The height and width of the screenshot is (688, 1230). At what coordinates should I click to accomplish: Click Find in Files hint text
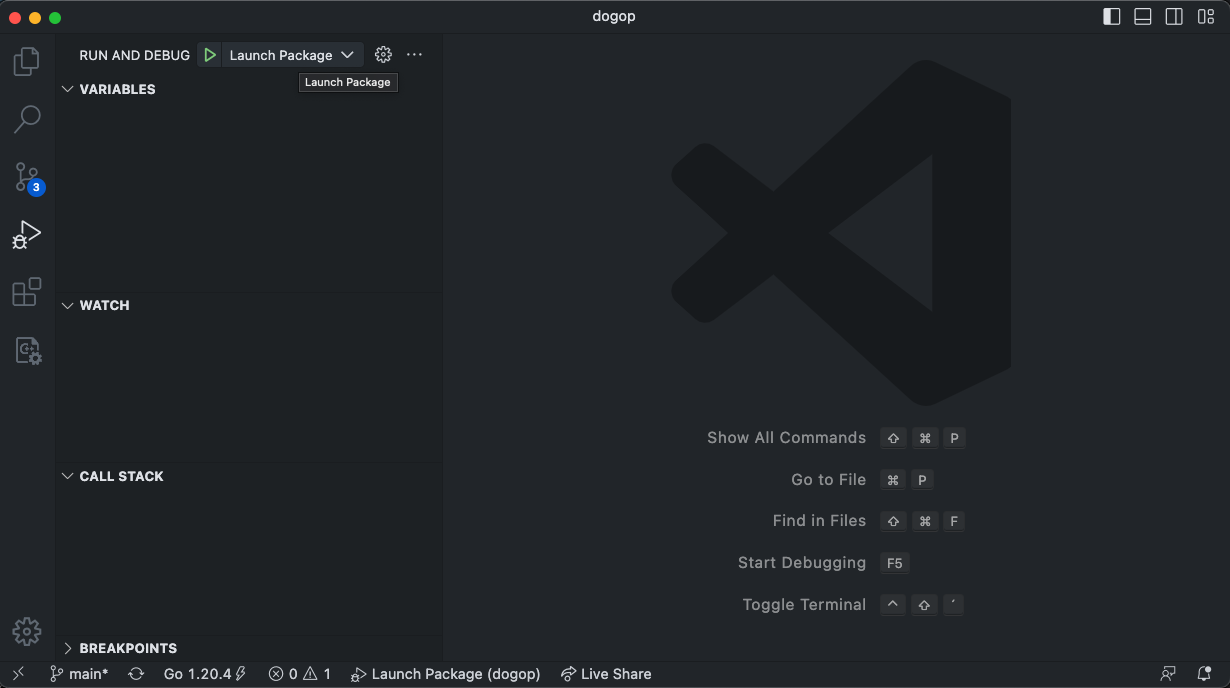tap(819, 521)
